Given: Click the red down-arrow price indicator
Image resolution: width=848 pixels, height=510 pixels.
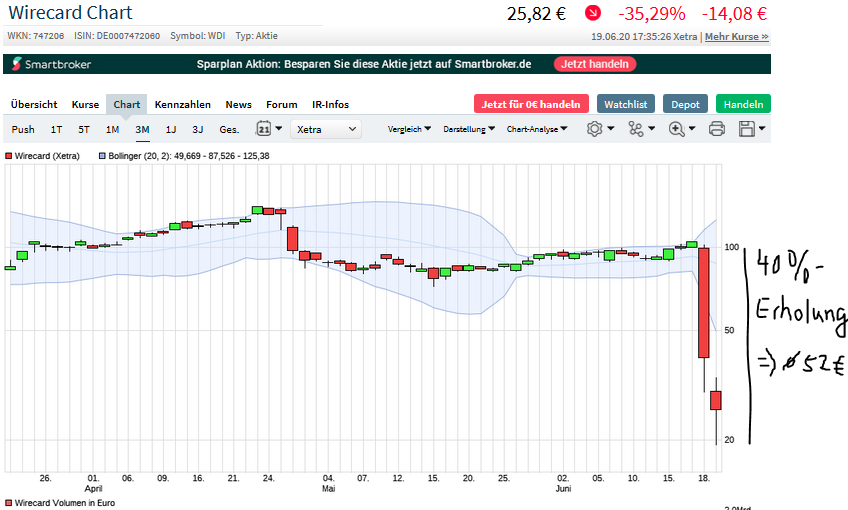Looking at the screenshot, I should [x=593, y=12].
